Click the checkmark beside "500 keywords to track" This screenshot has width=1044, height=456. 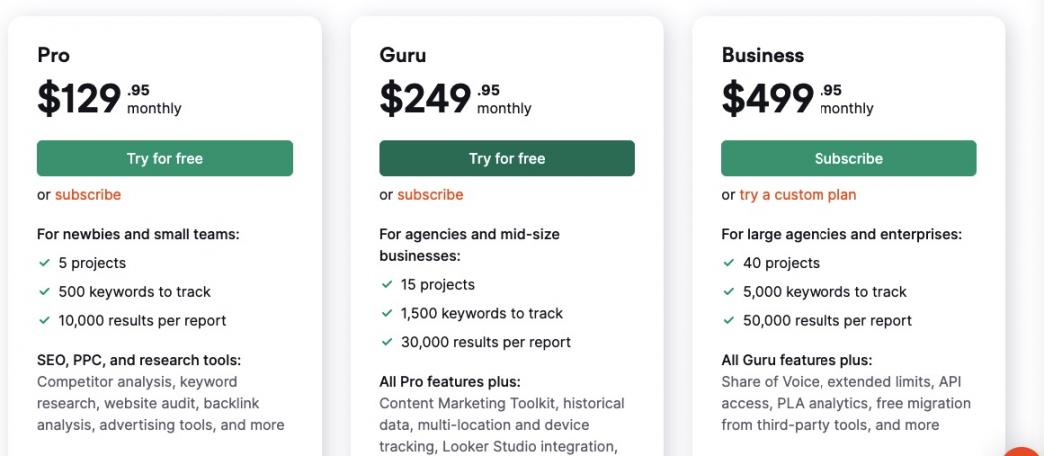point(44,292)
